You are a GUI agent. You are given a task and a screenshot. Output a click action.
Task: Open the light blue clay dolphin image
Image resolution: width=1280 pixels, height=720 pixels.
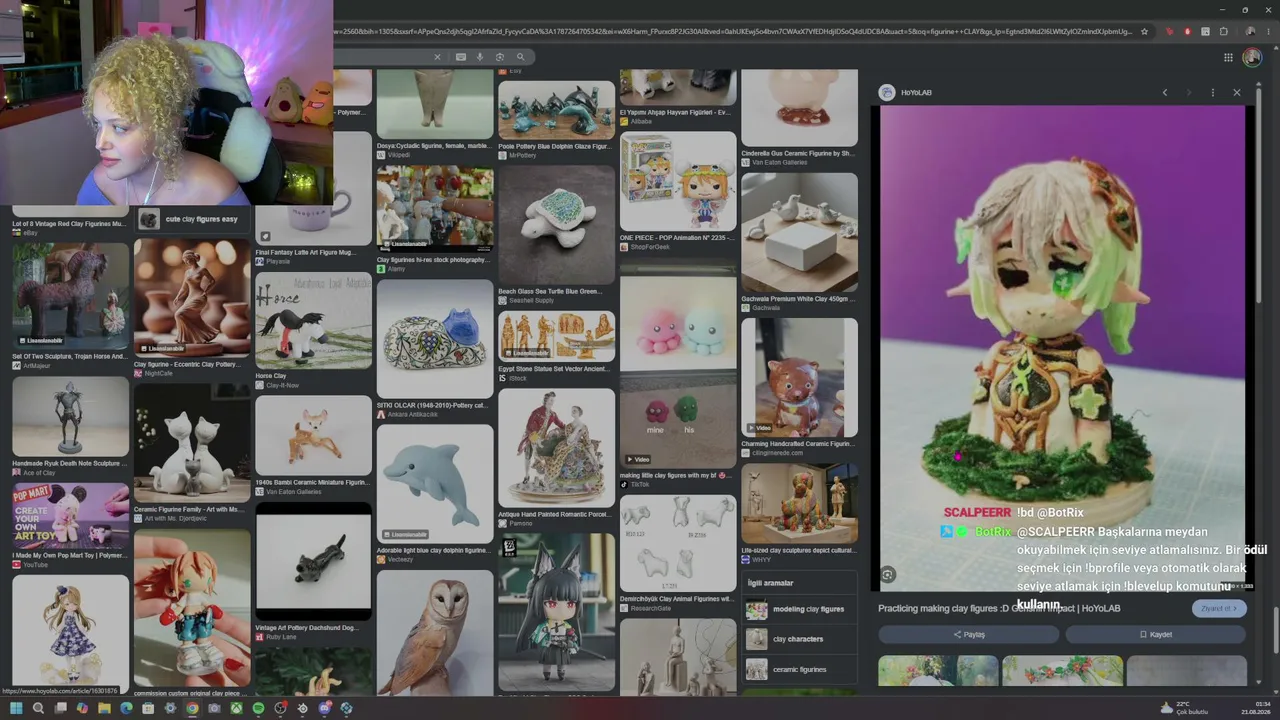point(435,484)
